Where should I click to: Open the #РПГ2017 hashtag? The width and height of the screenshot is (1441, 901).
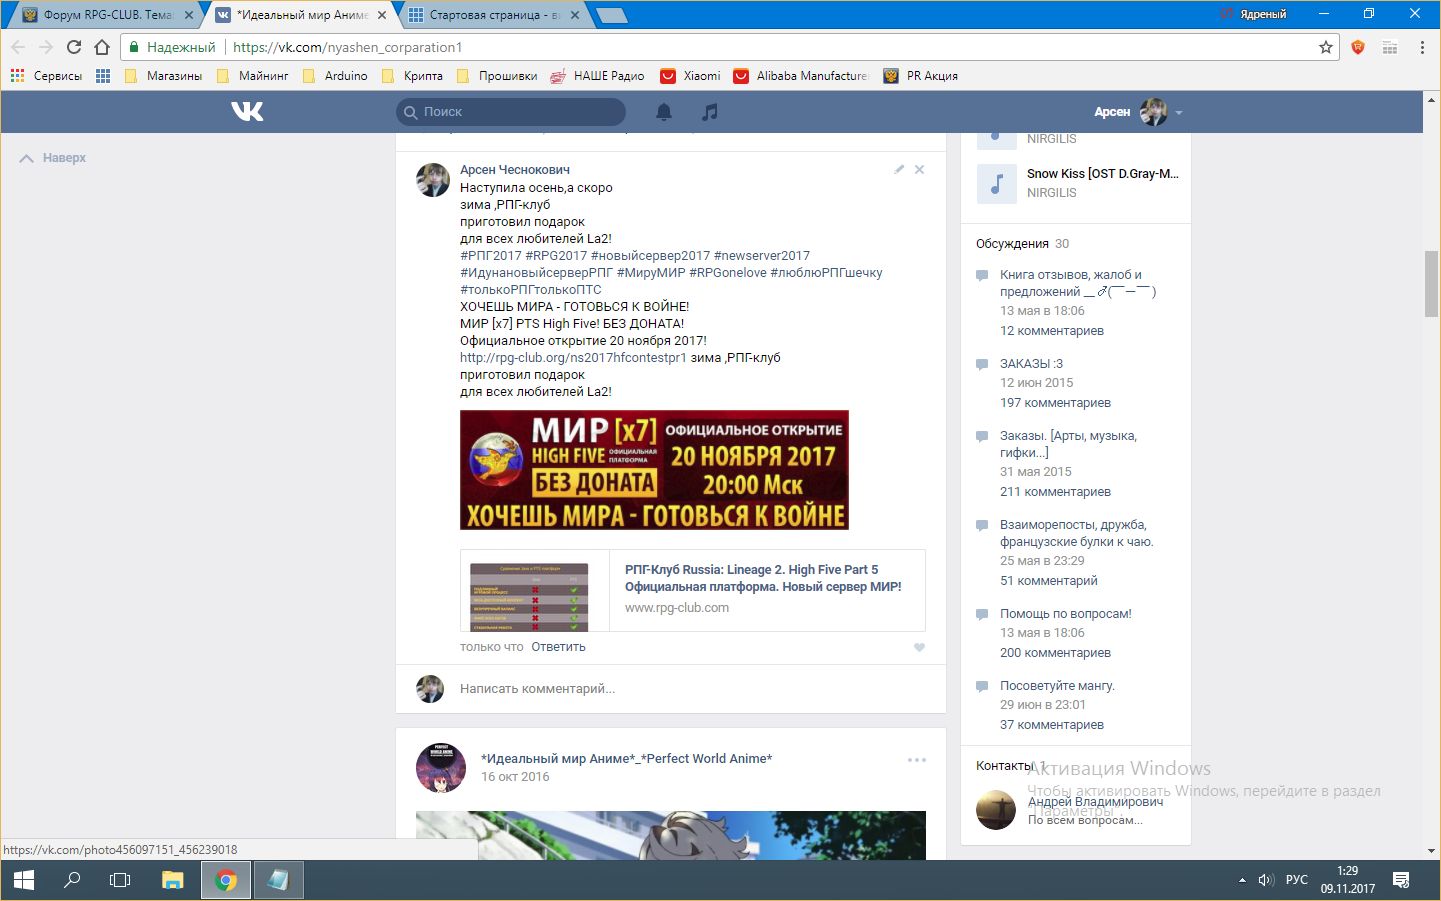[491, 256]
